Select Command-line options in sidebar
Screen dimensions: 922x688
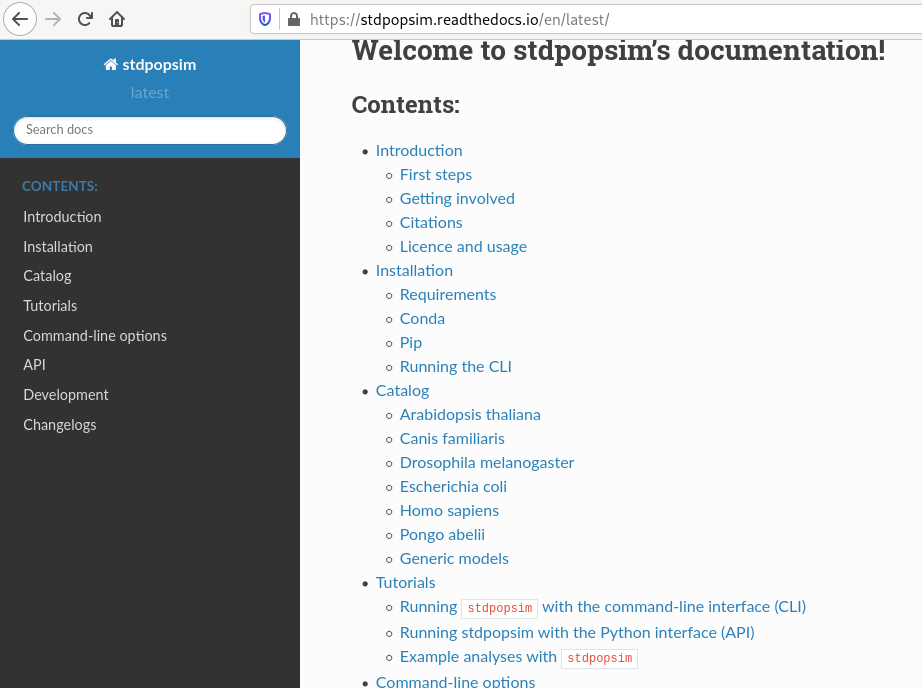click(94, 336)
